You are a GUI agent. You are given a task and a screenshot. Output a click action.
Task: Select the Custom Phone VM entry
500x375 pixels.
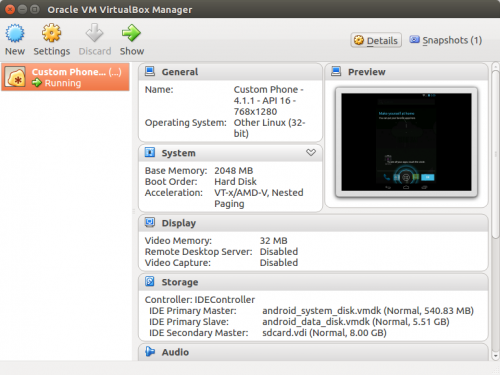pos(65,77)
